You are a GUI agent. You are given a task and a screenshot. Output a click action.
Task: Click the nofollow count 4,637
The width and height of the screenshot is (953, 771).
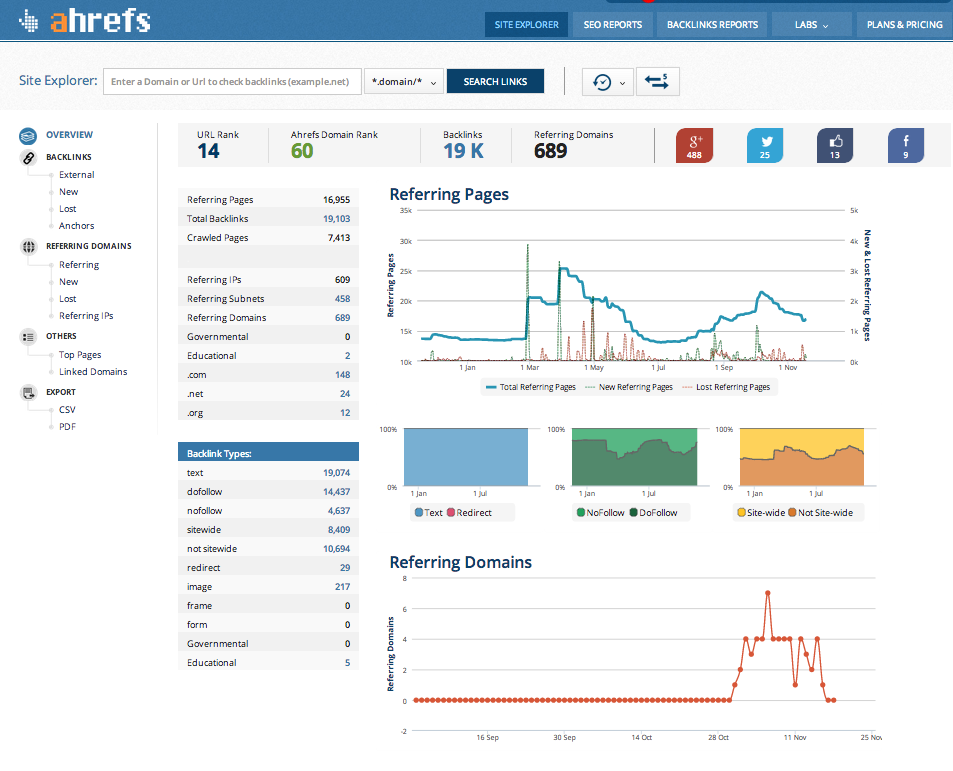click(x=339, y=511)
